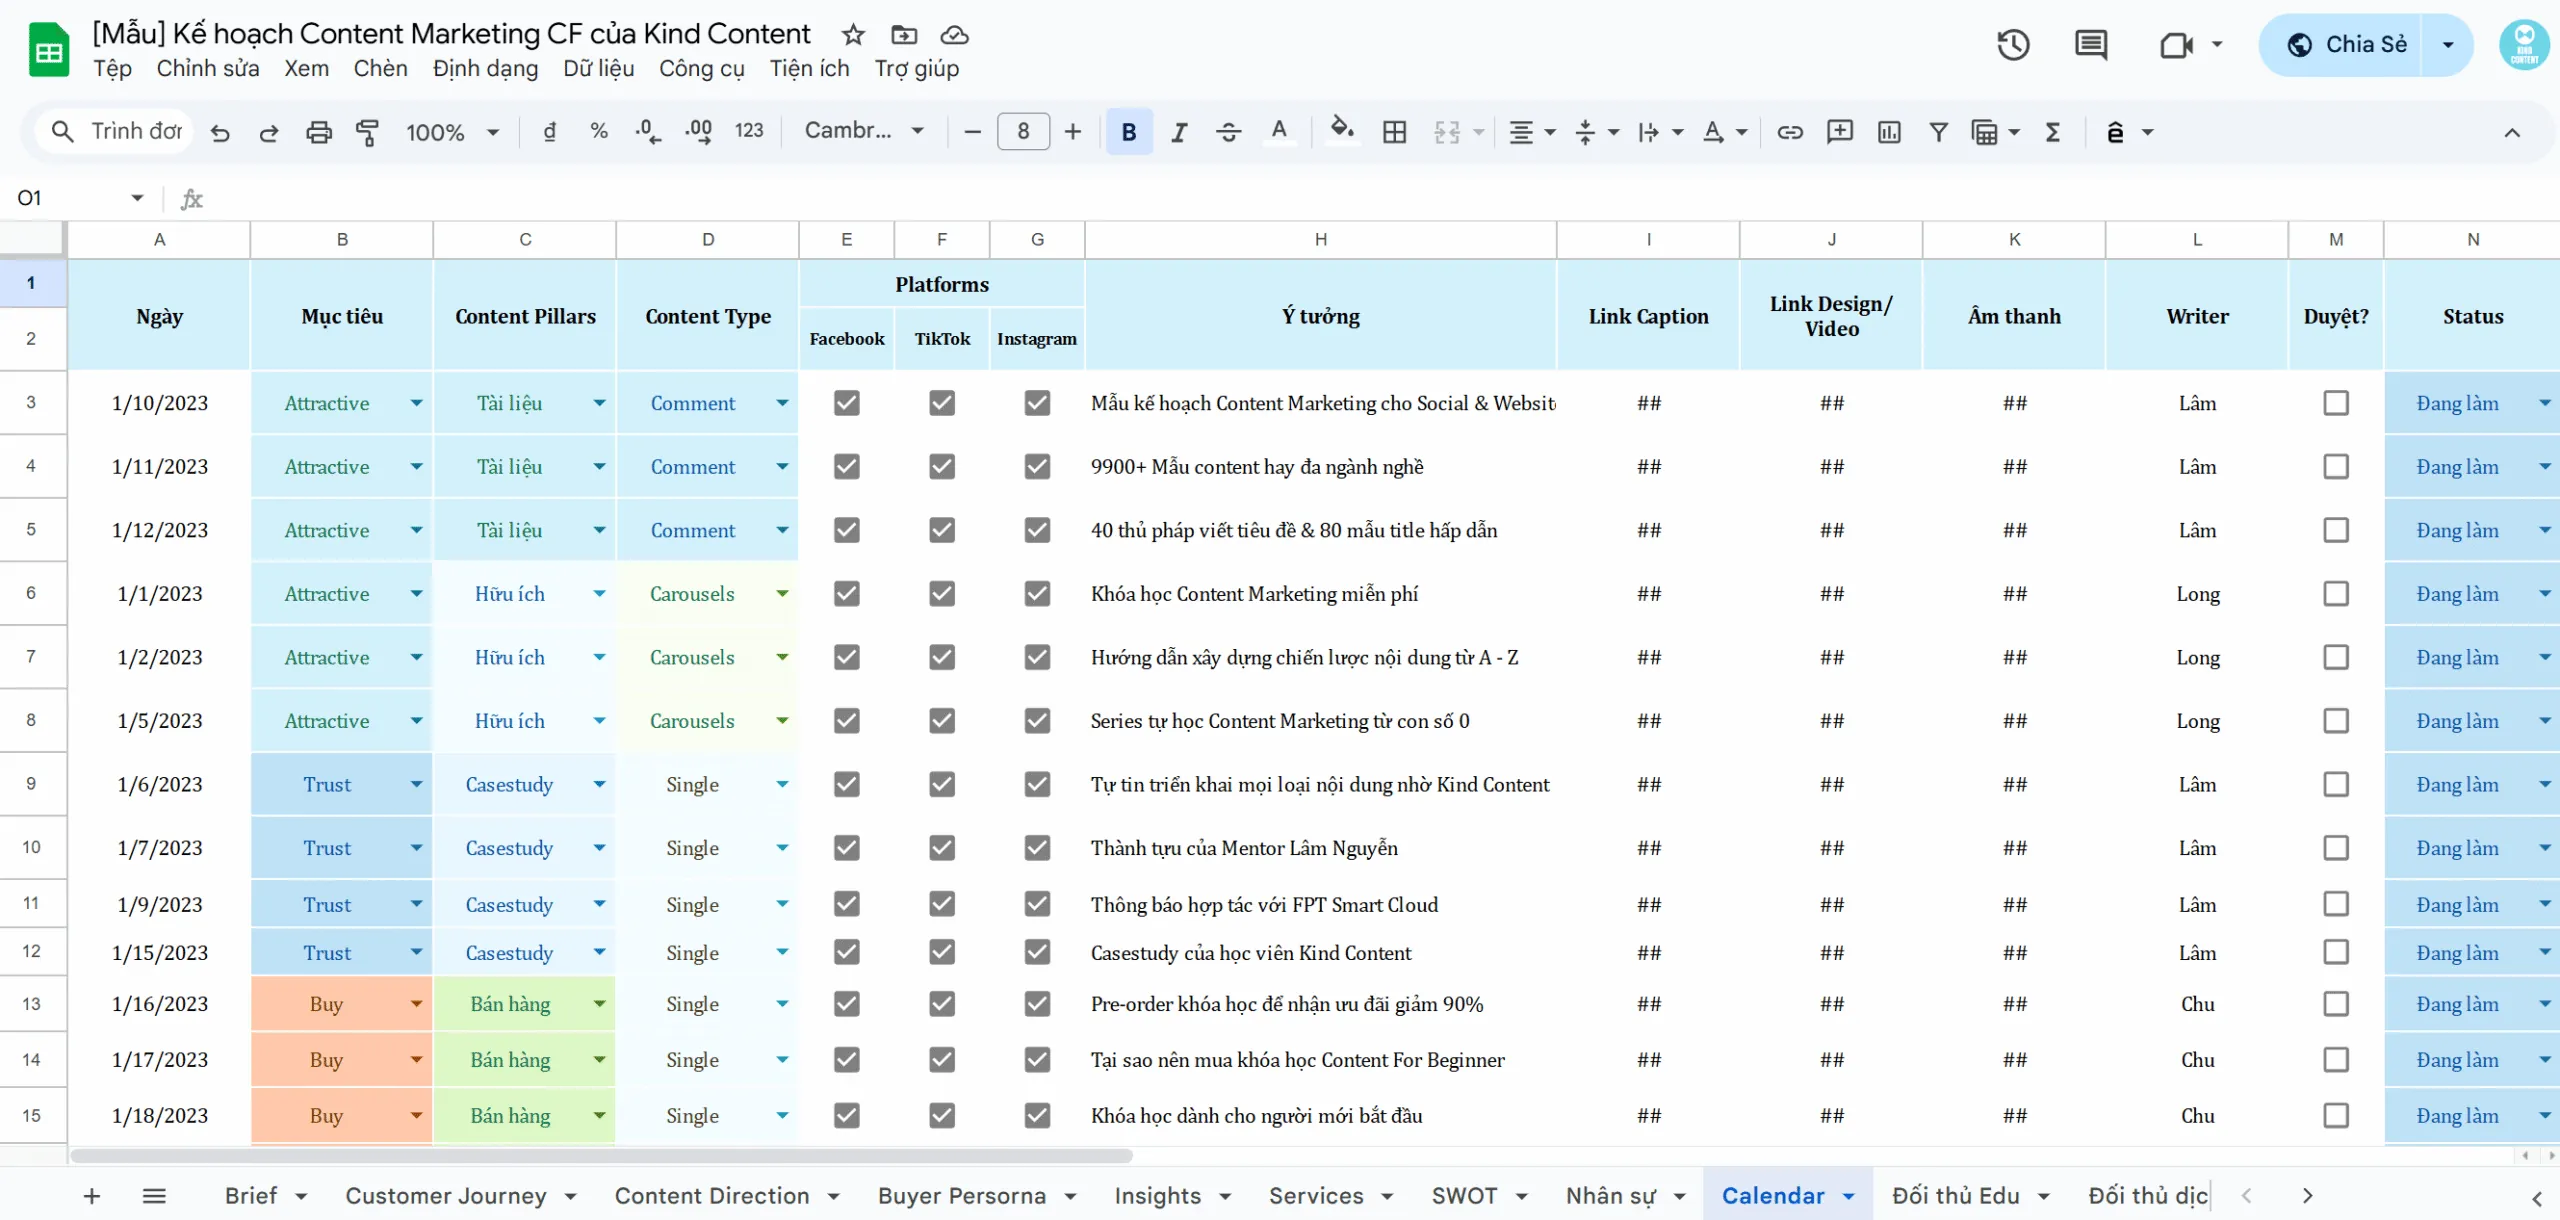Open Content Type dropdown in row 6

tap(782, 593)
